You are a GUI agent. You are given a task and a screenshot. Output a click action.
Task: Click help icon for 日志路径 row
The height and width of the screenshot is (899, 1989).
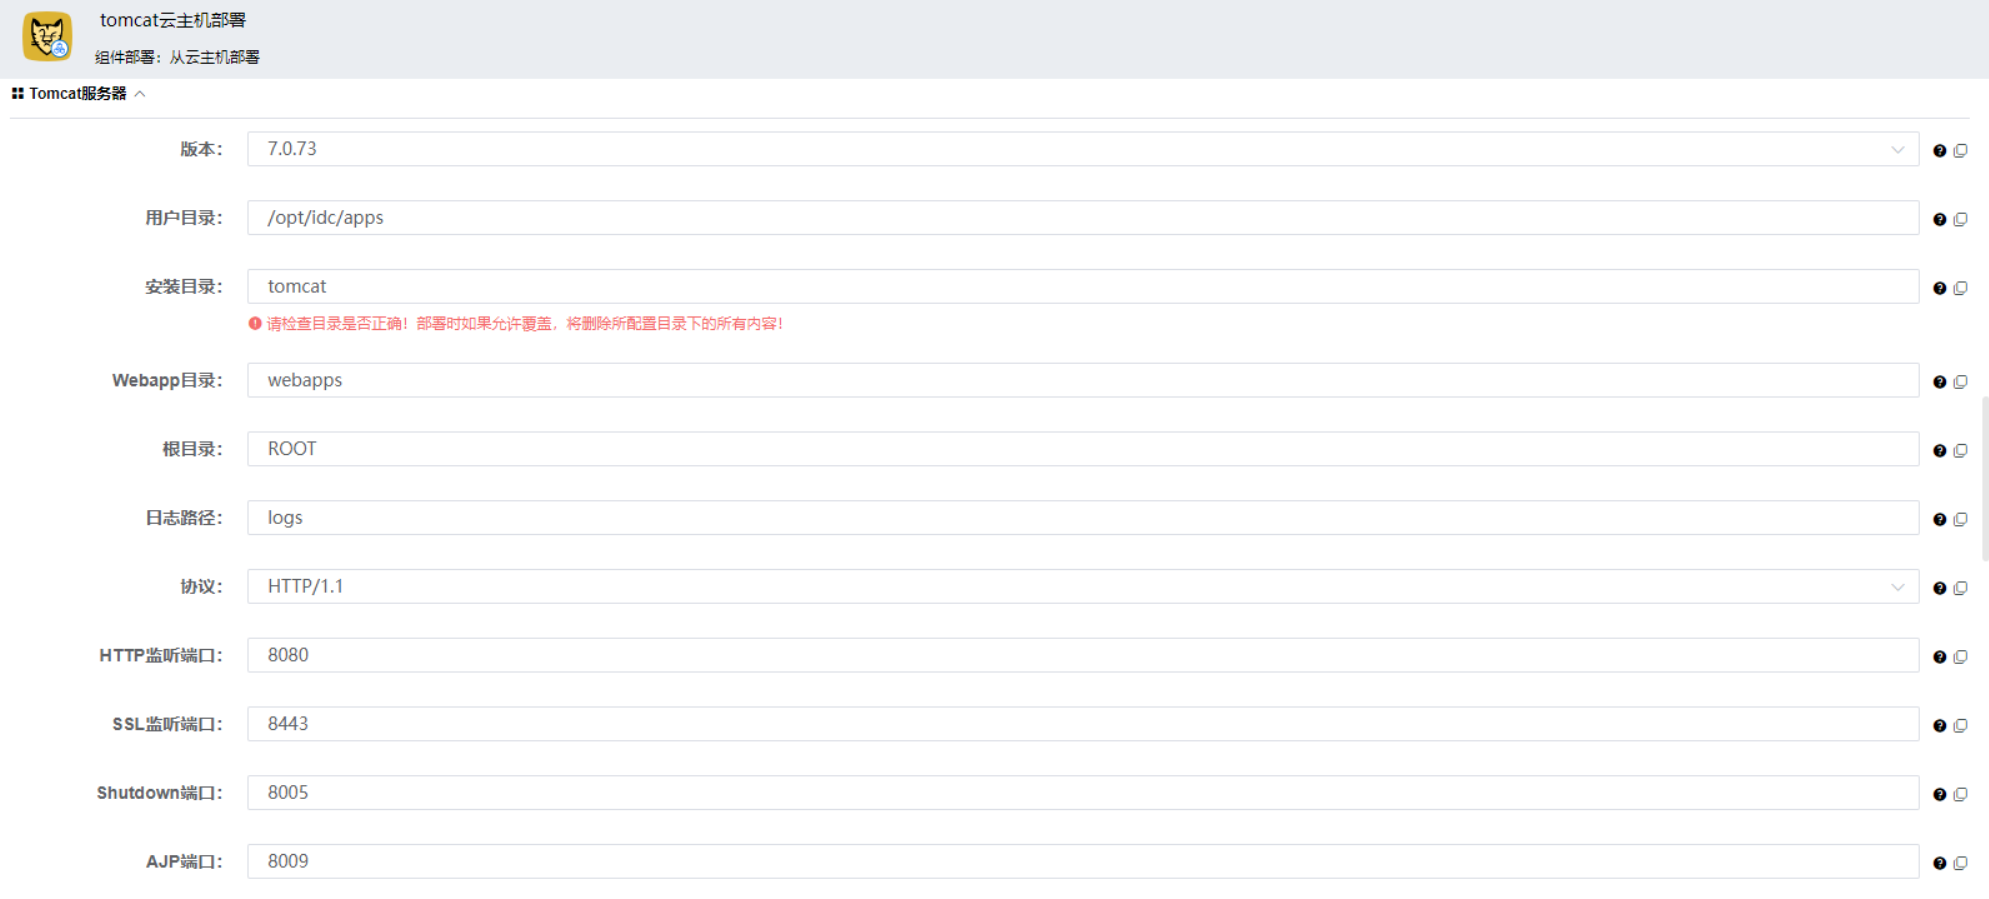1939,520
